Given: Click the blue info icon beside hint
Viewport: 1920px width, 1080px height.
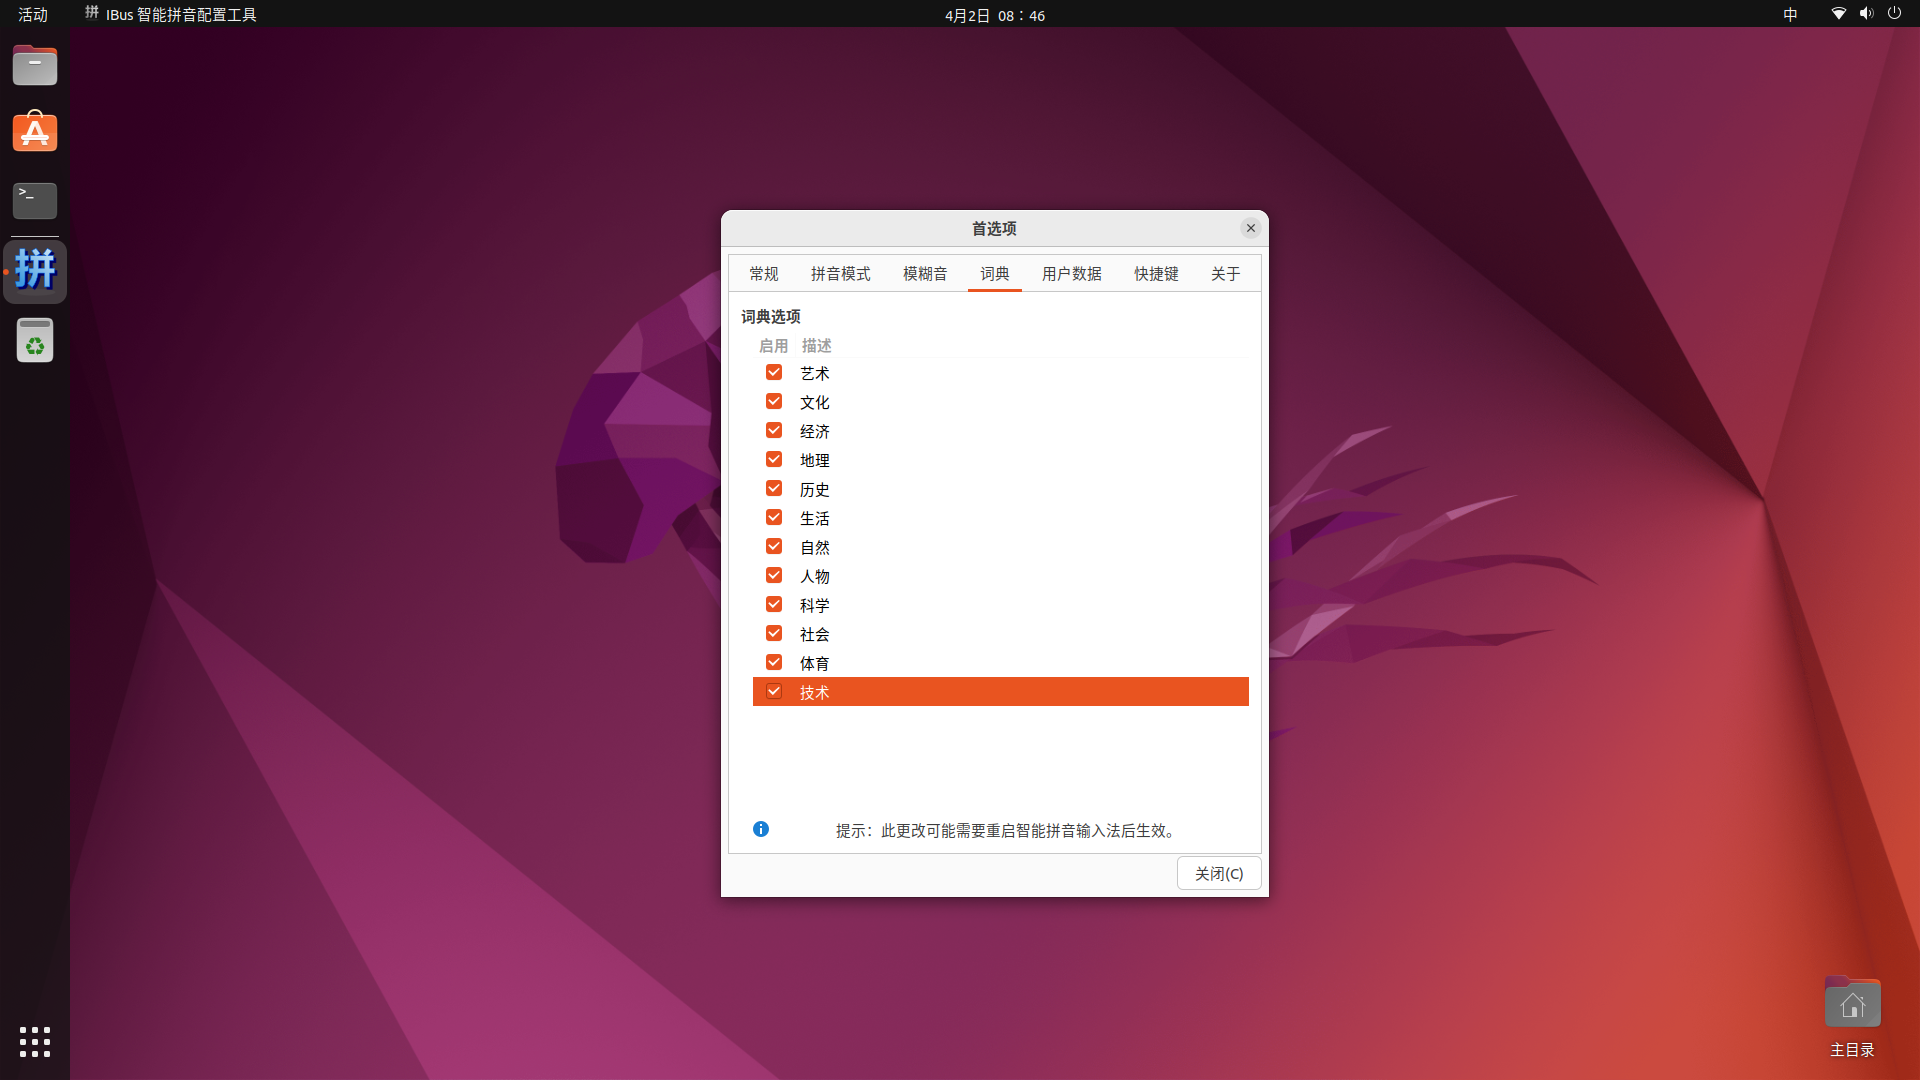Looking at the screenshot, I should point(761,829).
